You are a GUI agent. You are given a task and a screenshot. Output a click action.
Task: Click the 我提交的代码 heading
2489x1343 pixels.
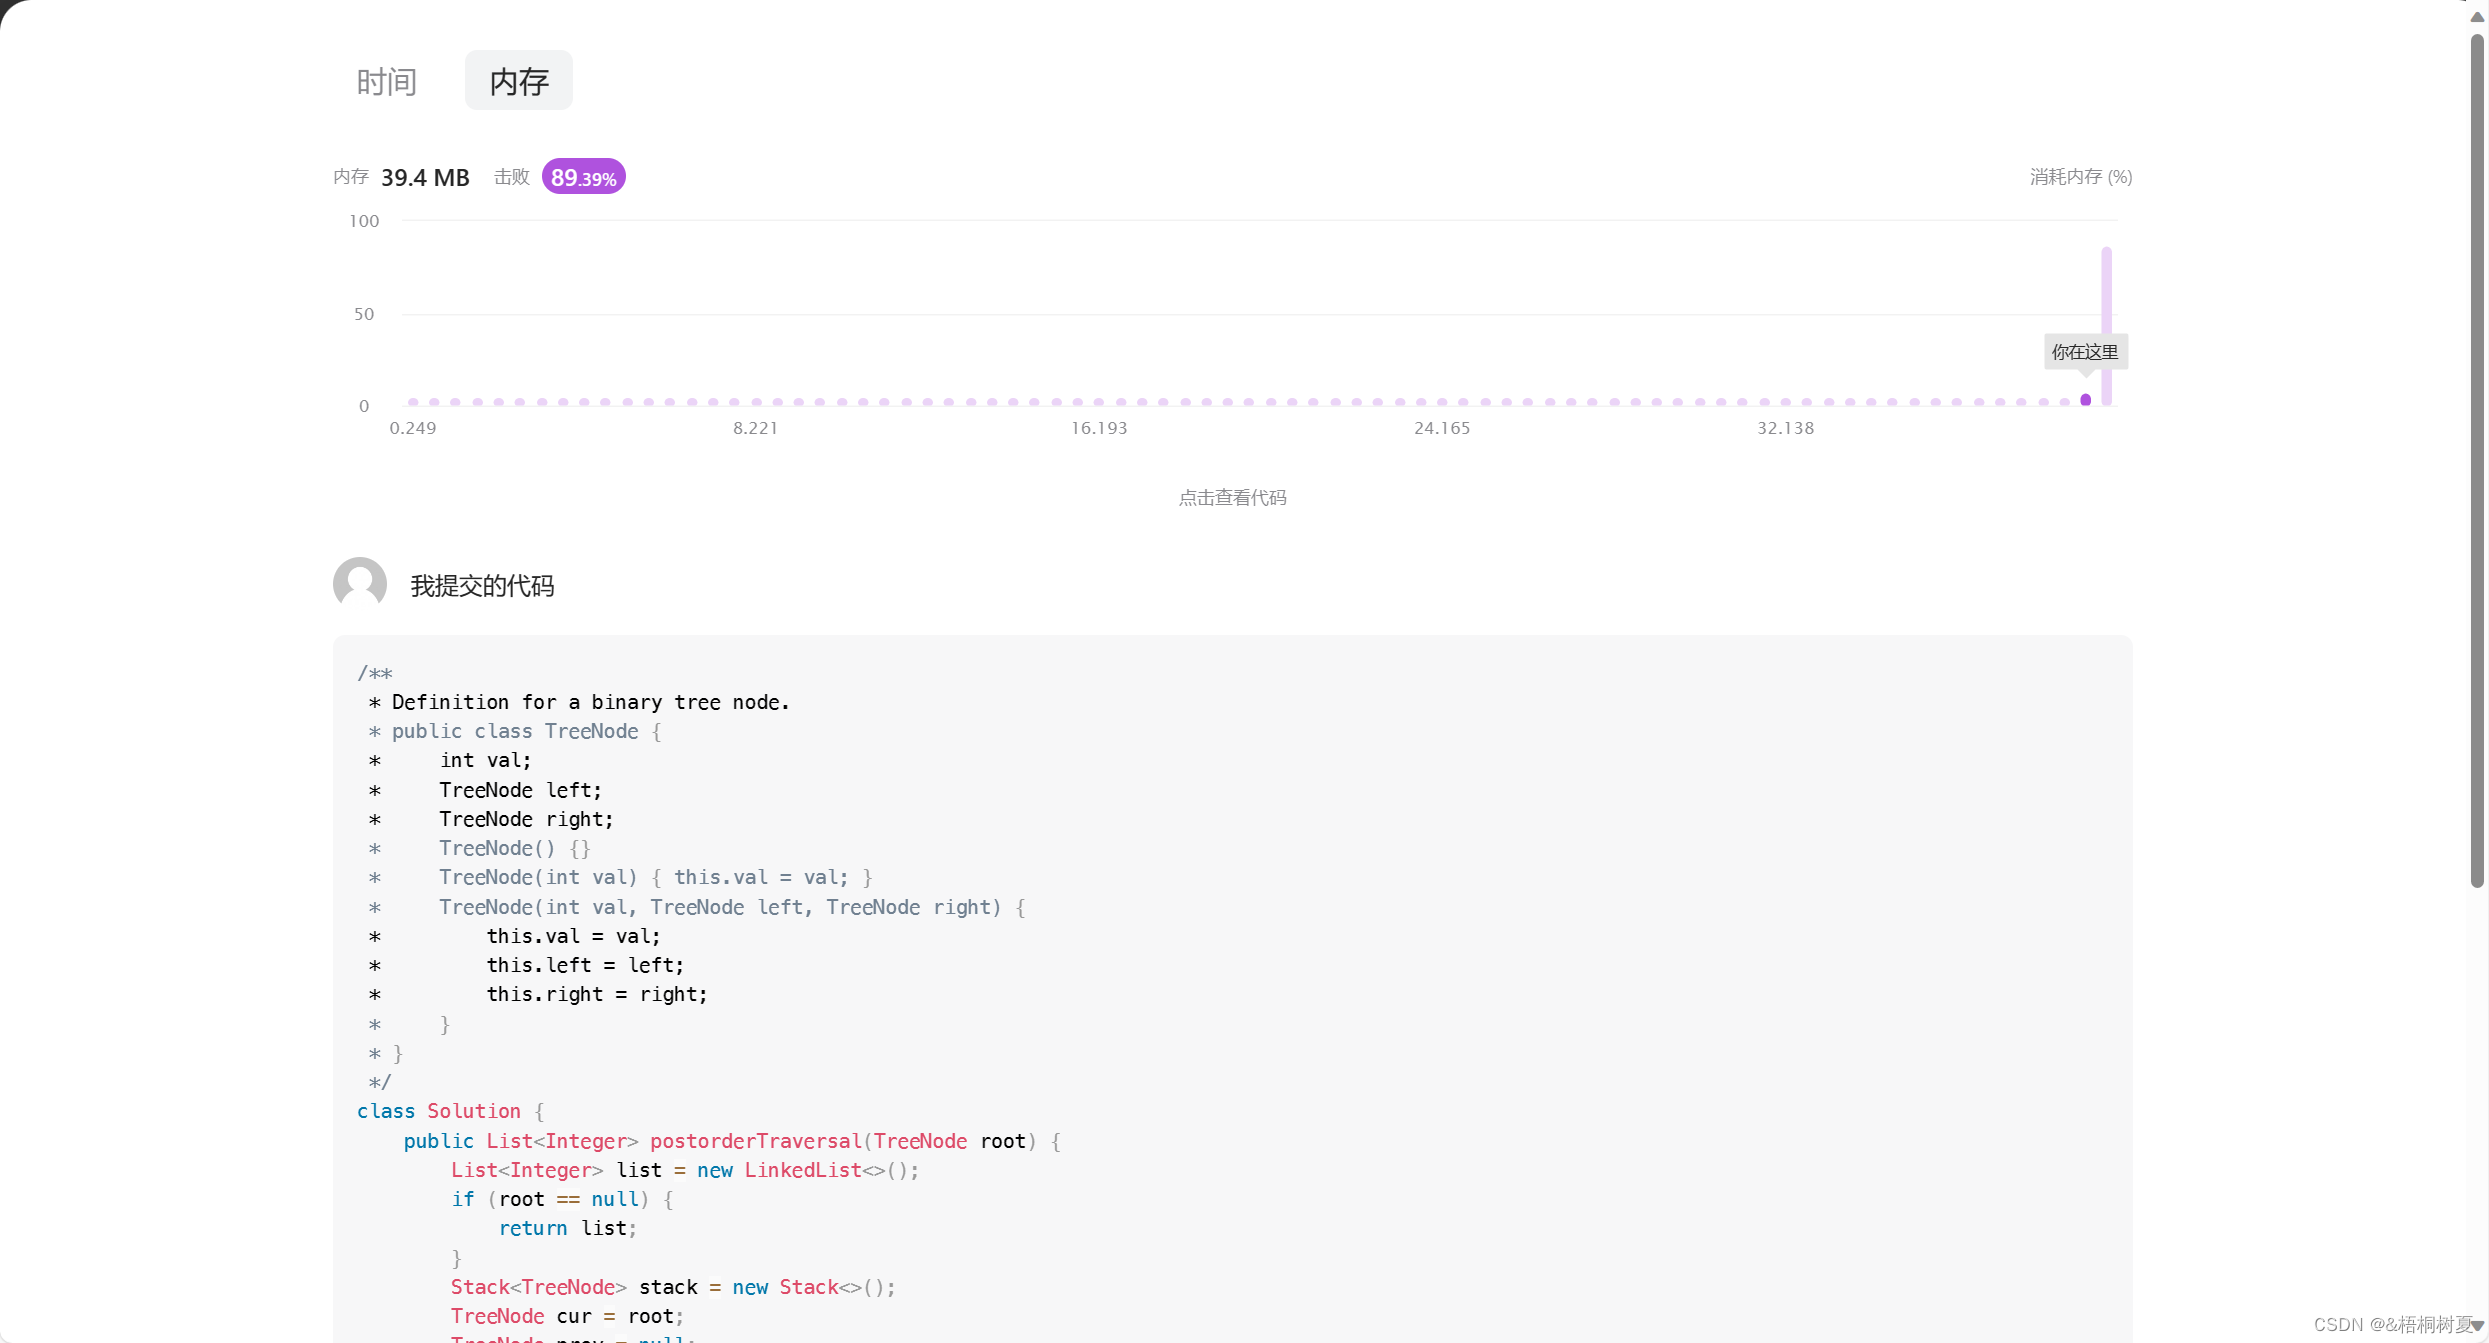482,586
